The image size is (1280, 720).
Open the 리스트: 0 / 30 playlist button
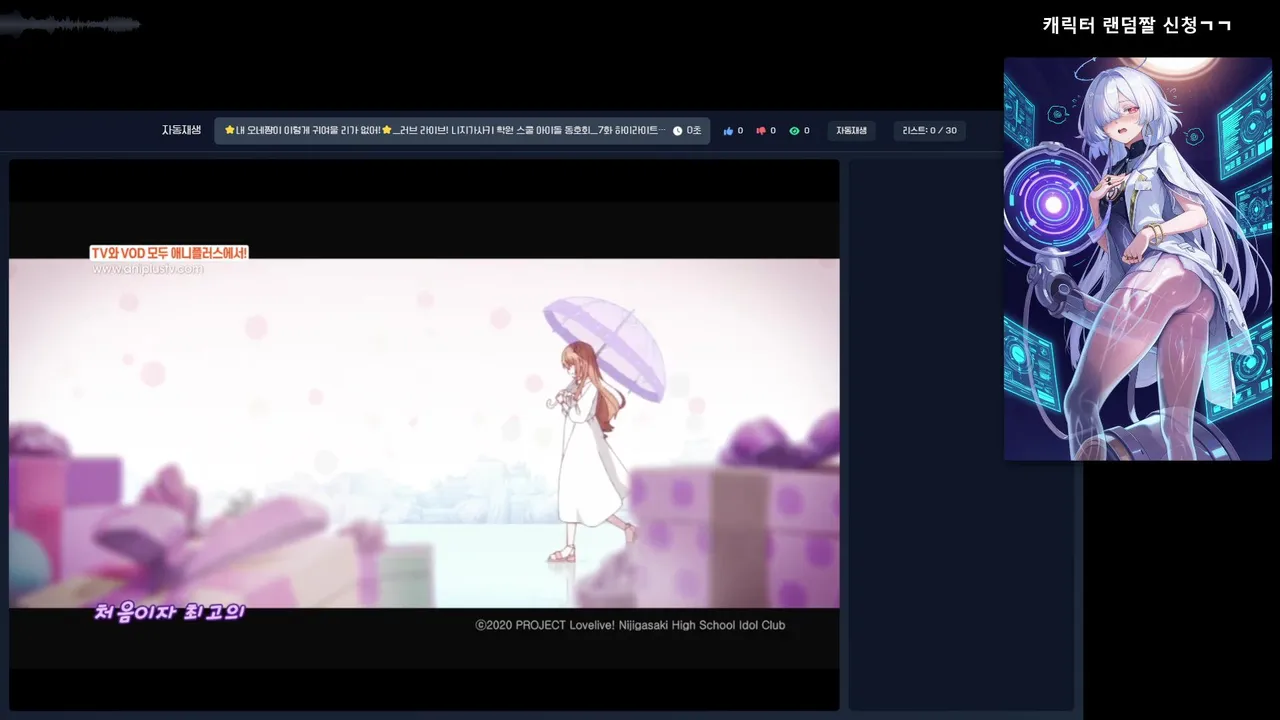coord(929,131)
